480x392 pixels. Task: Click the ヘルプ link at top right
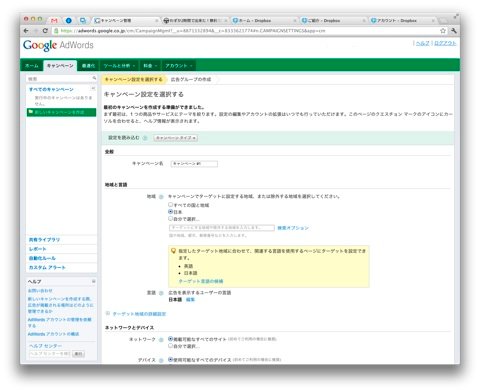(423, 43)
